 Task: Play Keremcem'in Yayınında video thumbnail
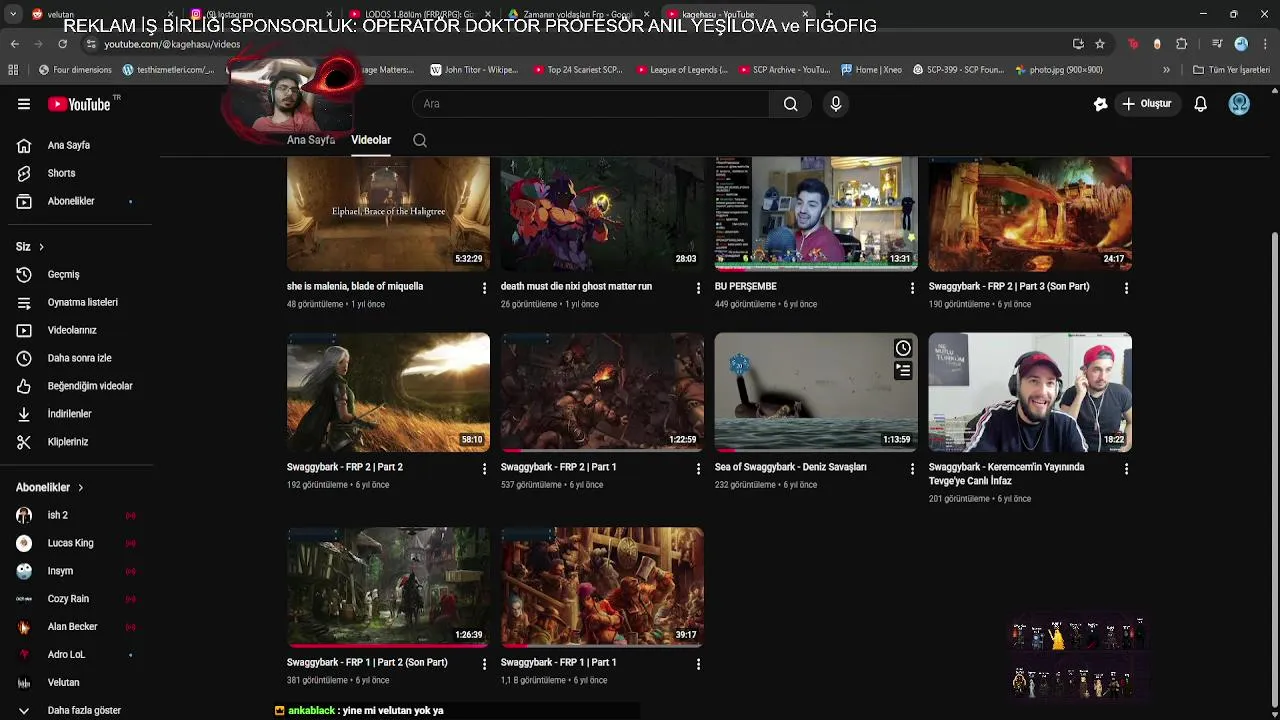[1030, 392]
